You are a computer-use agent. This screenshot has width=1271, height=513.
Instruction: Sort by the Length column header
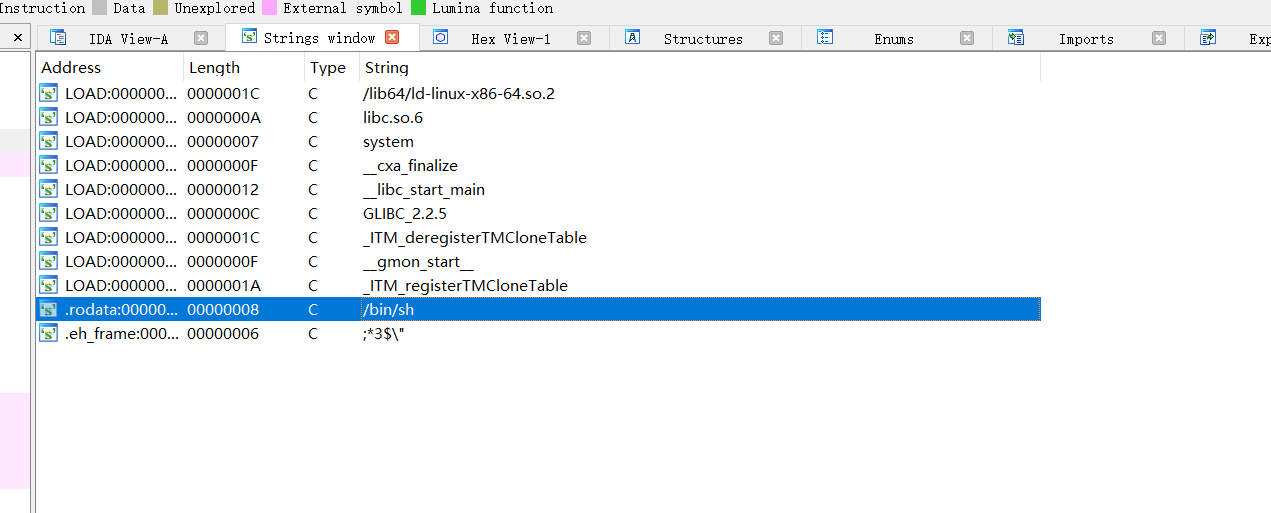(214, 68)
